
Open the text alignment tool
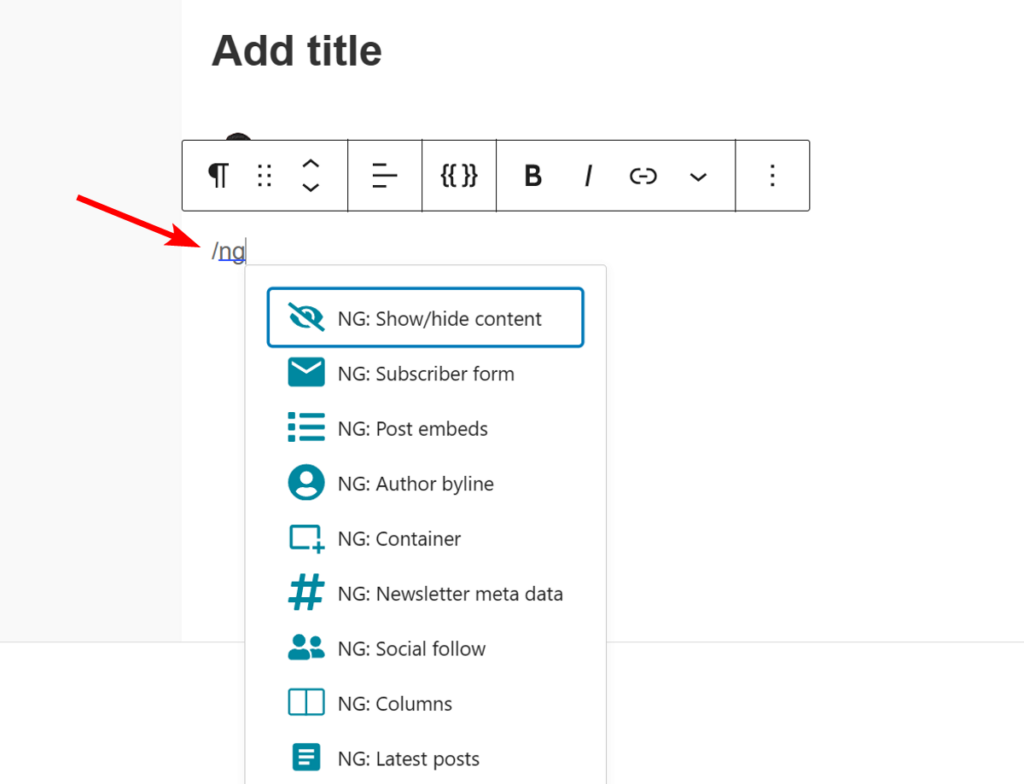coord(385,175)
